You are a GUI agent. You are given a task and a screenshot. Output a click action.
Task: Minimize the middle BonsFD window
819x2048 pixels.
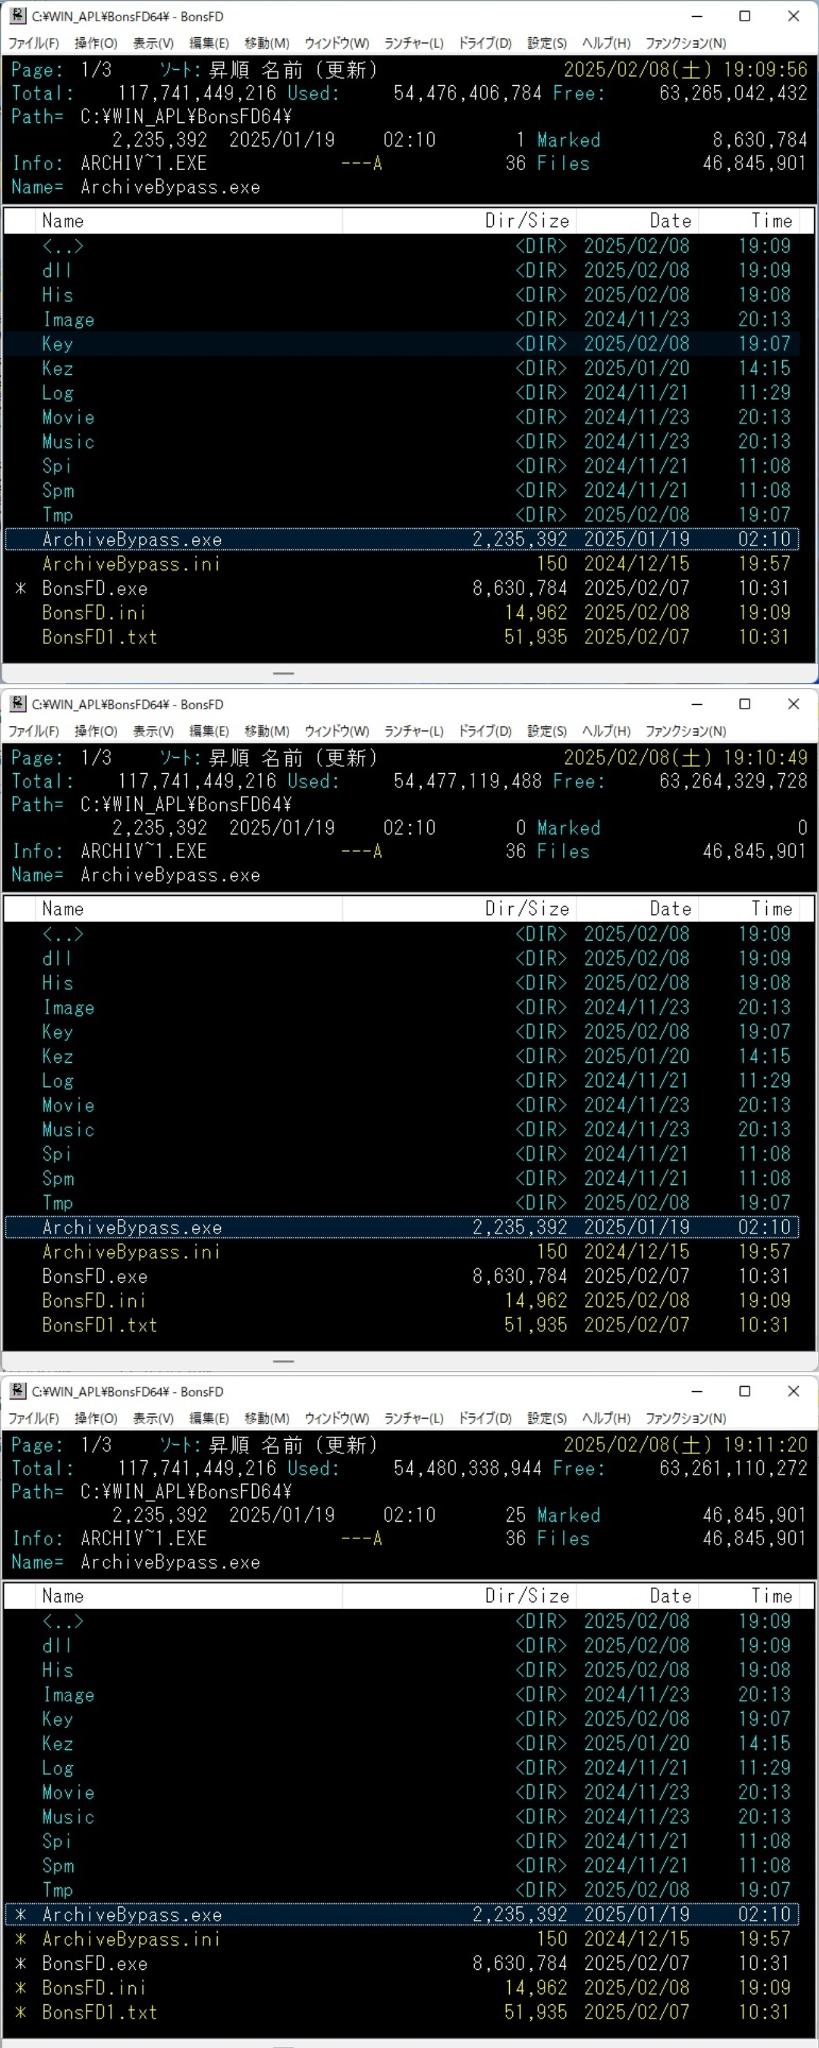pyautogui.click(x=697, y=704)
